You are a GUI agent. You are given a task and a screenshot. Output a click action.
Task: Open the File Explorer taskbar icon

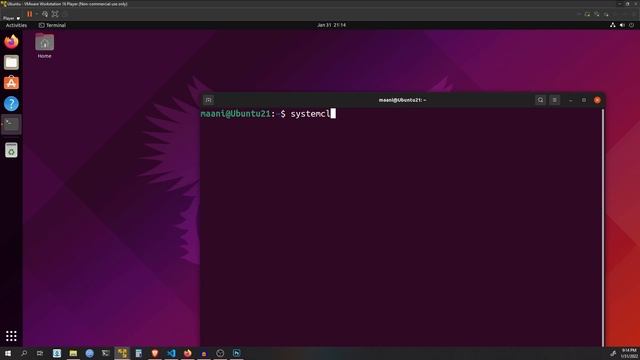click(x=73, y=353)
